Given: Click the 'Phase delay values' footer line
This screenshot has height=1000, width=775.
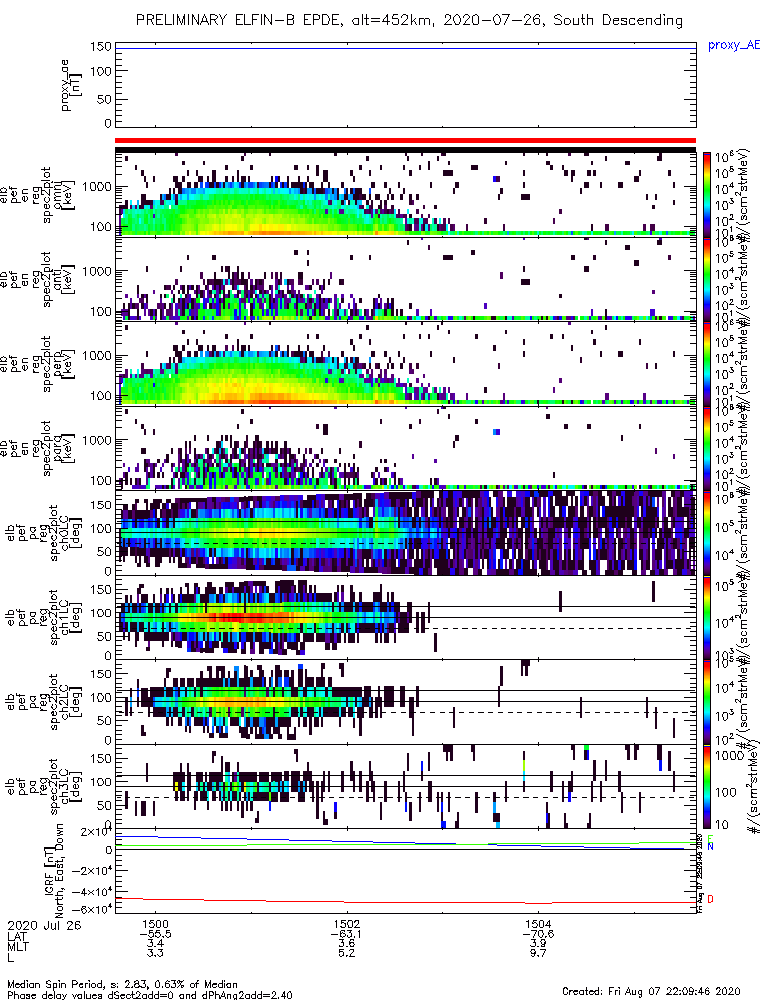Looking at the screenshot, I should 150,994.
